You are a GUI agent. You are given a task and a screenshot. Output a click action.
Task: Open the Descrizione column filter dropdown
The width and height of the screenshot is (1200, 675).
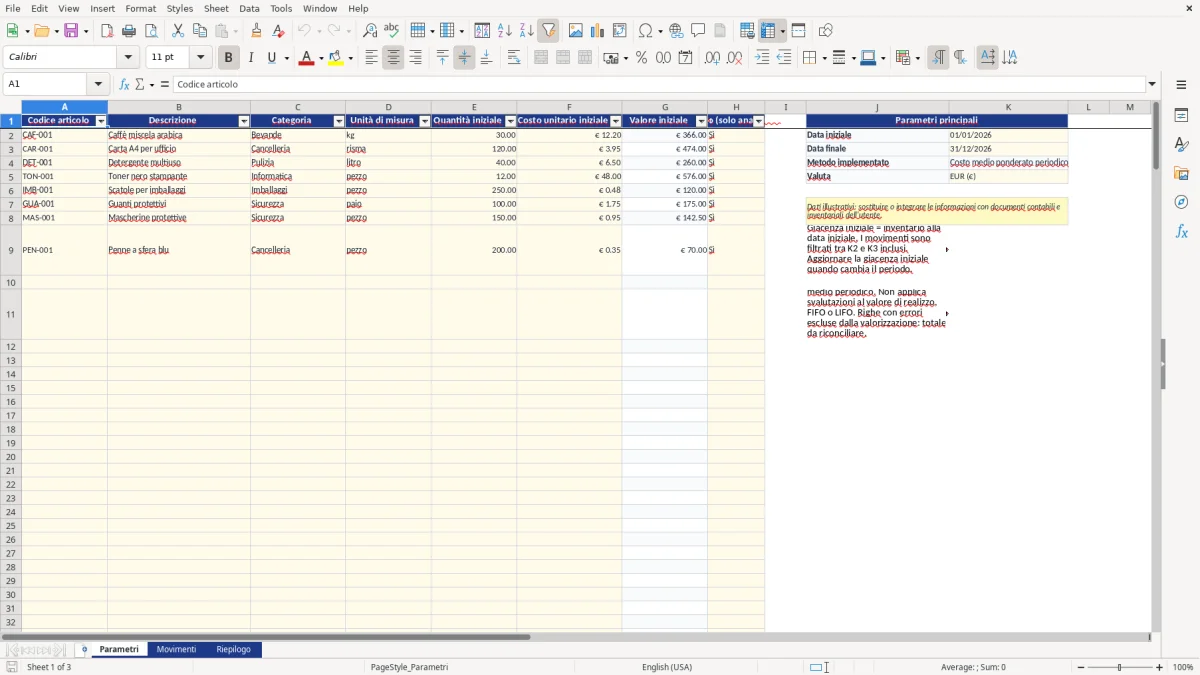pyautogui.click(x=244, y=121)
